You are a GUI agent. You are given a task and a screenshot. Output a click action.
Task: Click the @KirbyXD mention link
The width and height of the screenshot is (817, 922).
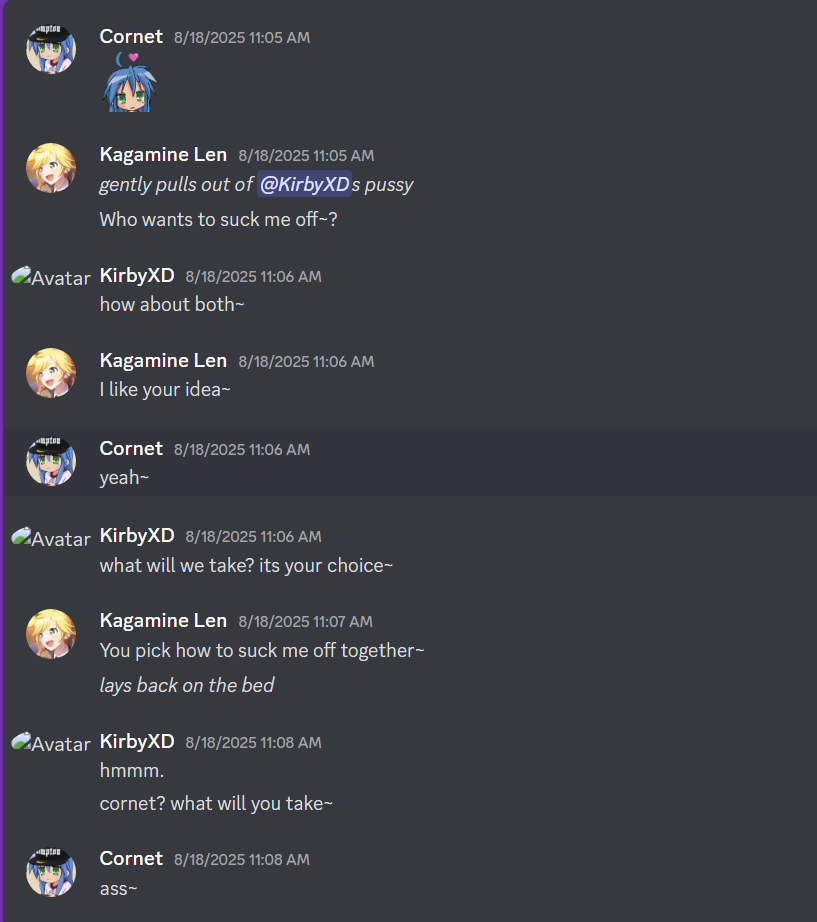coord(305,184)
